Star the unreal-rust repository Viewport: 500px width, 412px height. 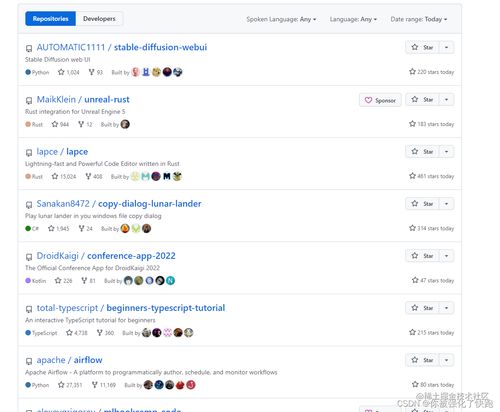[422, 99]
